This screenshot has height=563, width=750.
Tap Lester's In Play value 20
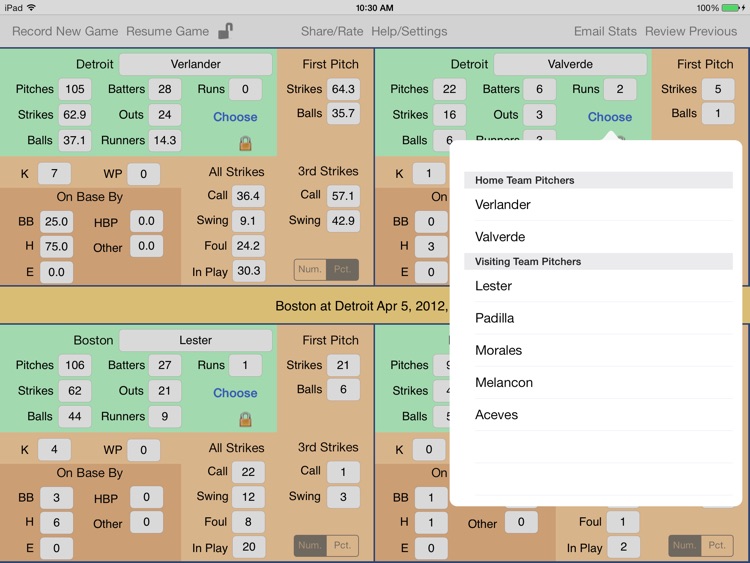249,547
